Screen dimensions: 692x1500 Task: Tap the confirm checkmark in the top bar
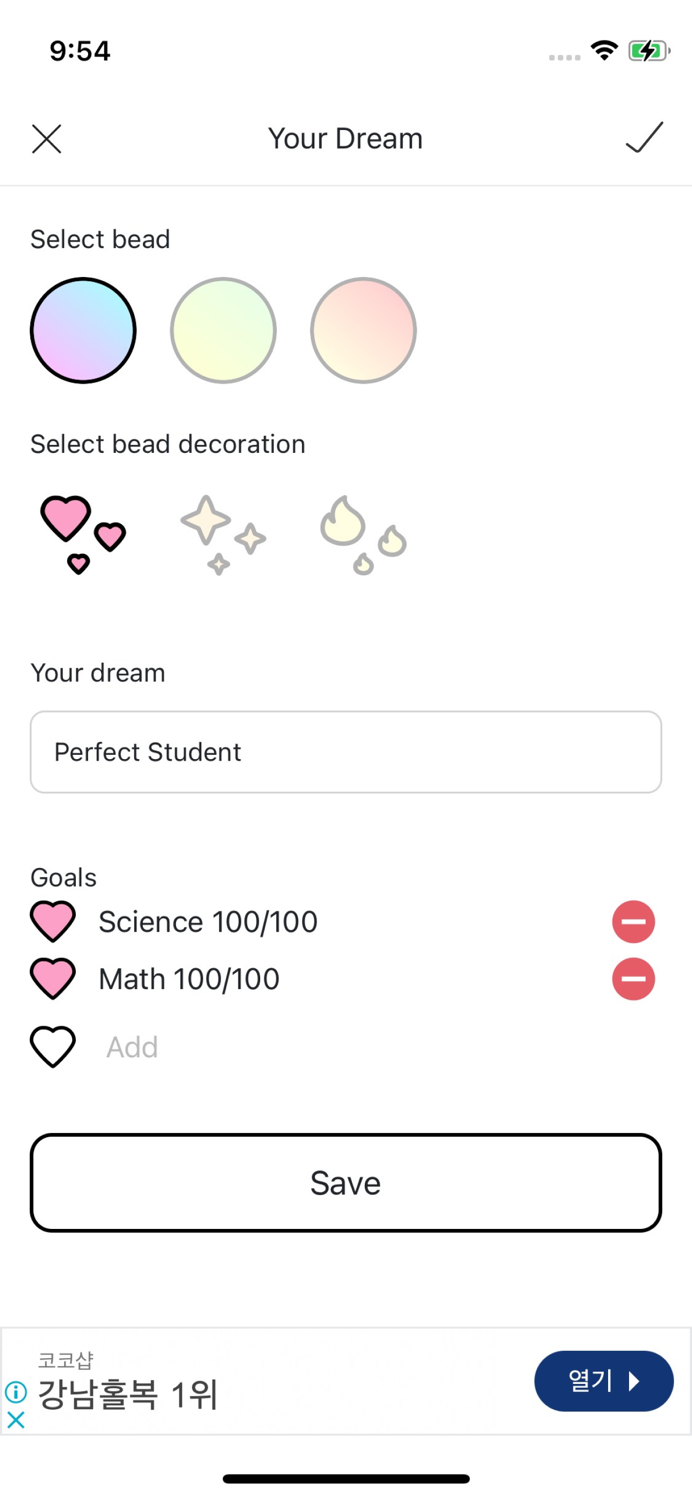644,138
